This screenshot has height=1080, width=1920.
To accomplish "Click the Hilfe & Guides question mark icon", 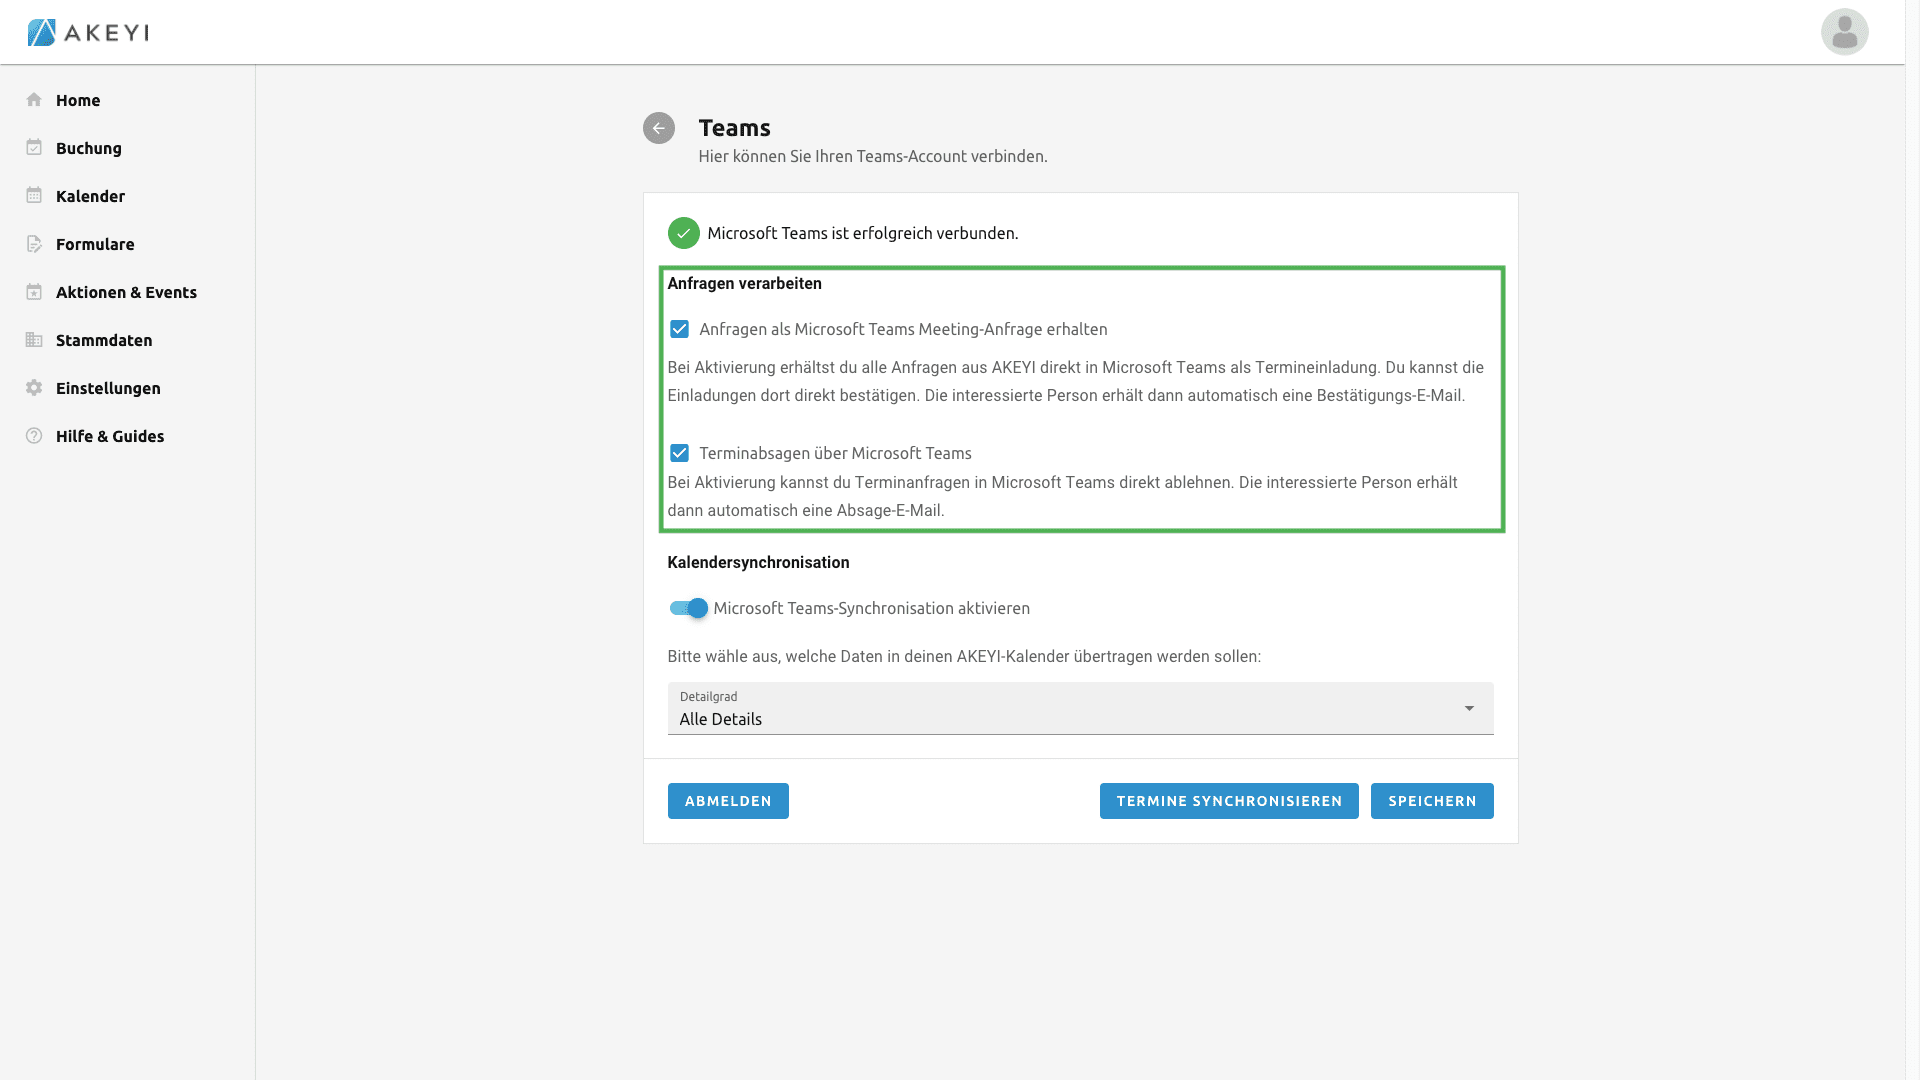I will click(34, 436).
